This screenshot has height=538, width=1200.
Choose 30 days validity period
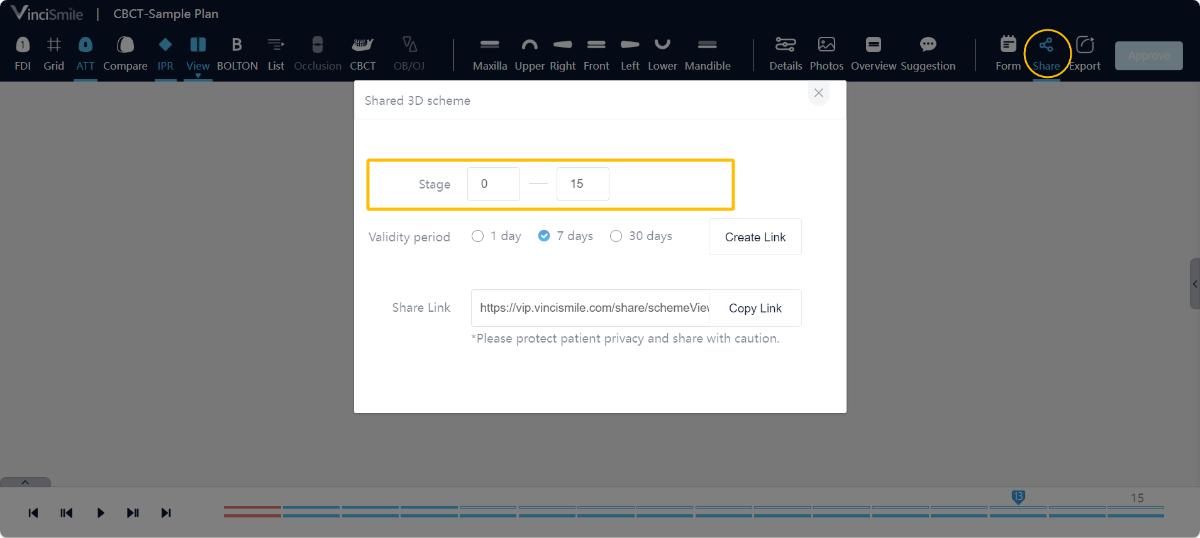click(x=616, y=237)
